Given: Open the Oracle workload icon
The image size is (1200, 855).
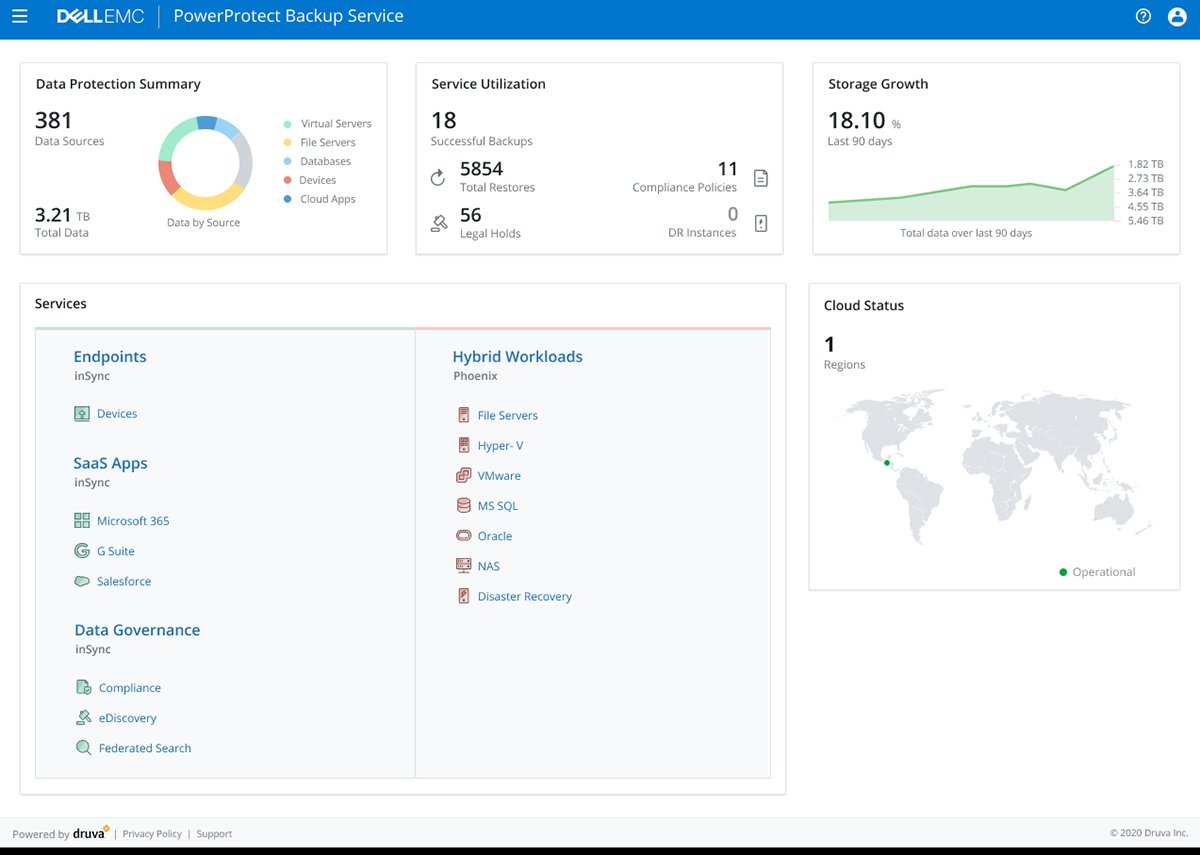Looking at the screenshot, I should coord(462,536).
